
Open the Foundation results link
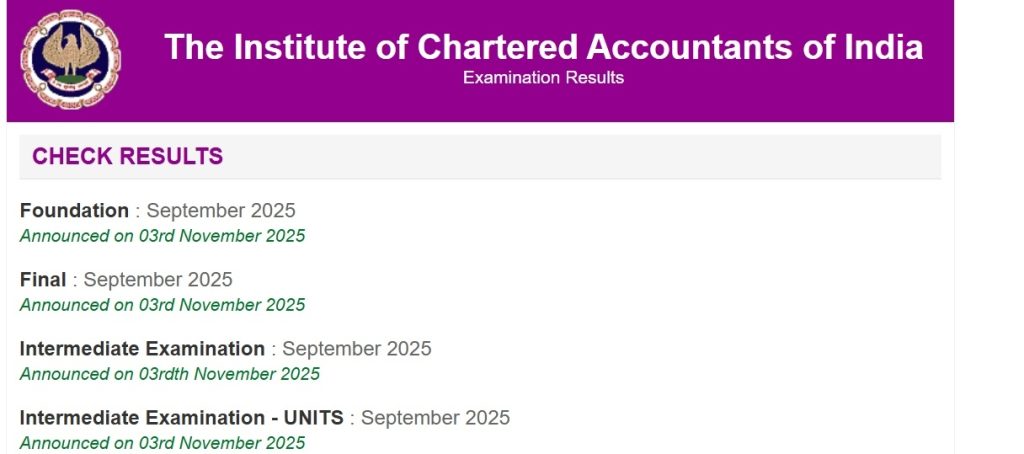pos(74,211)
